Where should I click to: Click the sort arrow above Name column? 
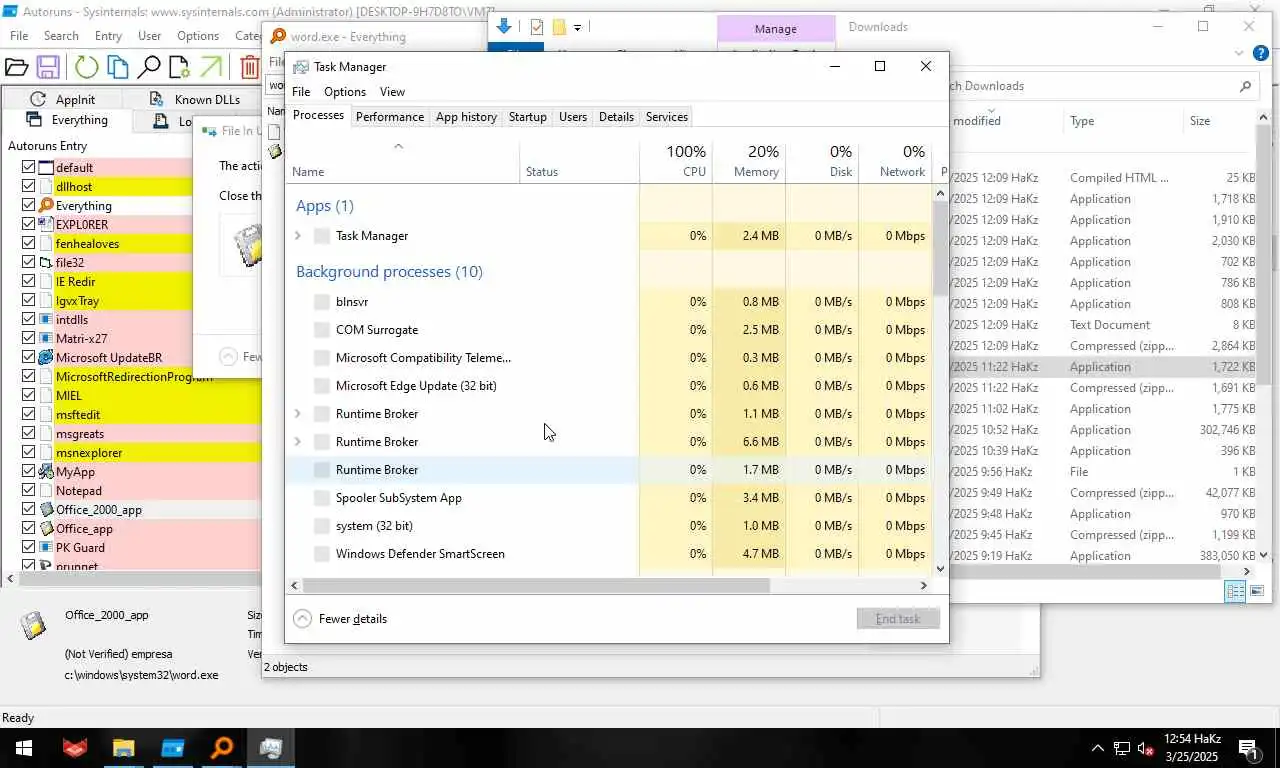398,147
